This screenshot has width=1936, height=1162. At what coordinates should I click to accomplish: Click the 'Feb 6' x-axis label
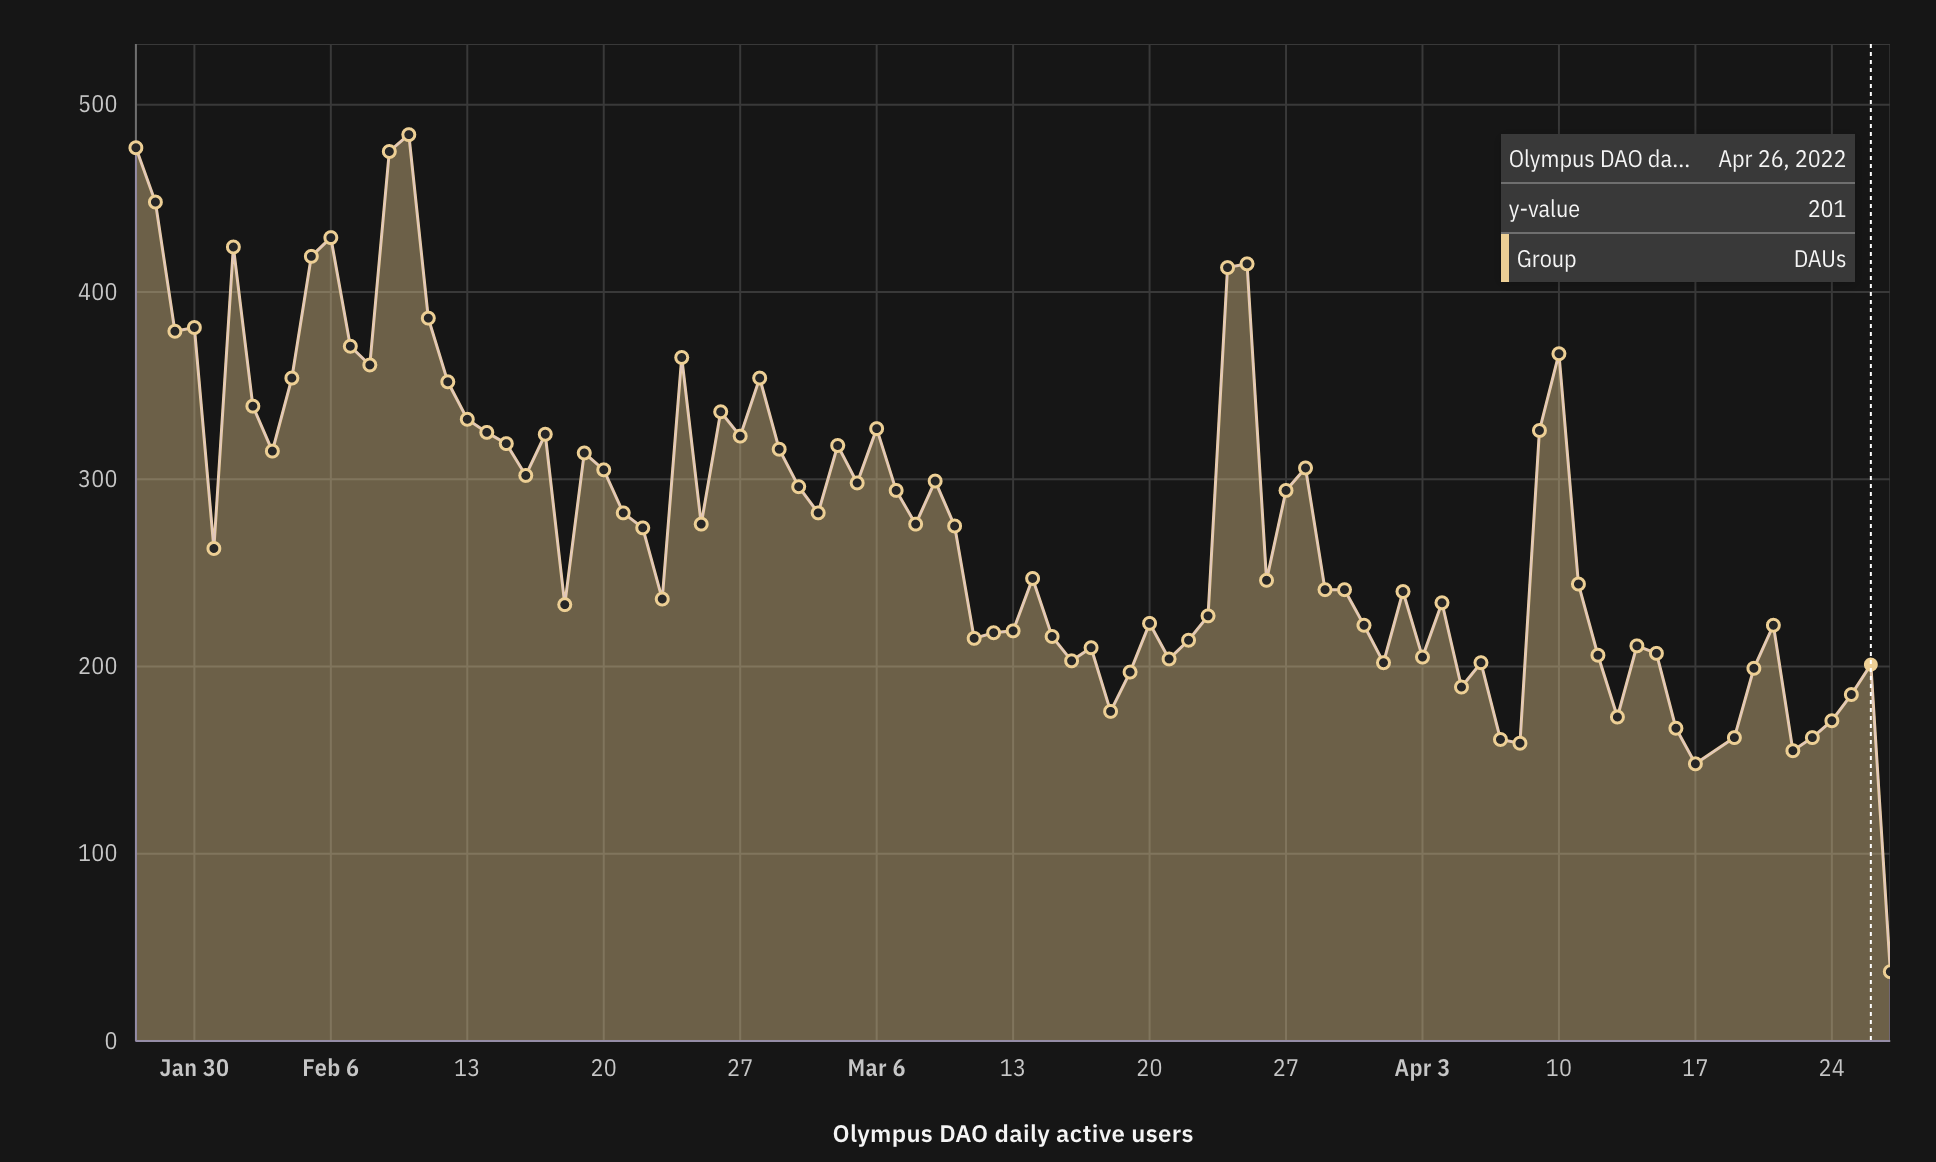click(330, 1068)
